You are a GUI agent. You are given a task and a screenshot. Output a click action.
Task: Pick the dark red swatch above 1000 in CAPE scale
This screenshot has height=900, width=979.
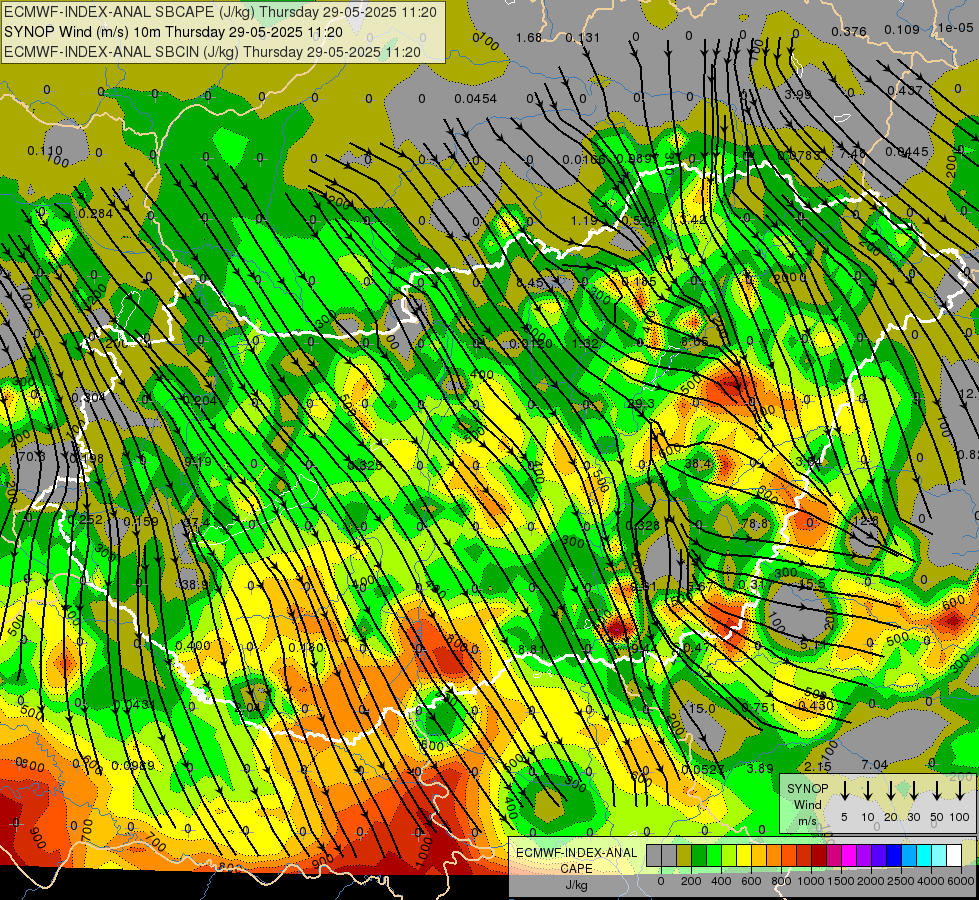coord(819,856)
